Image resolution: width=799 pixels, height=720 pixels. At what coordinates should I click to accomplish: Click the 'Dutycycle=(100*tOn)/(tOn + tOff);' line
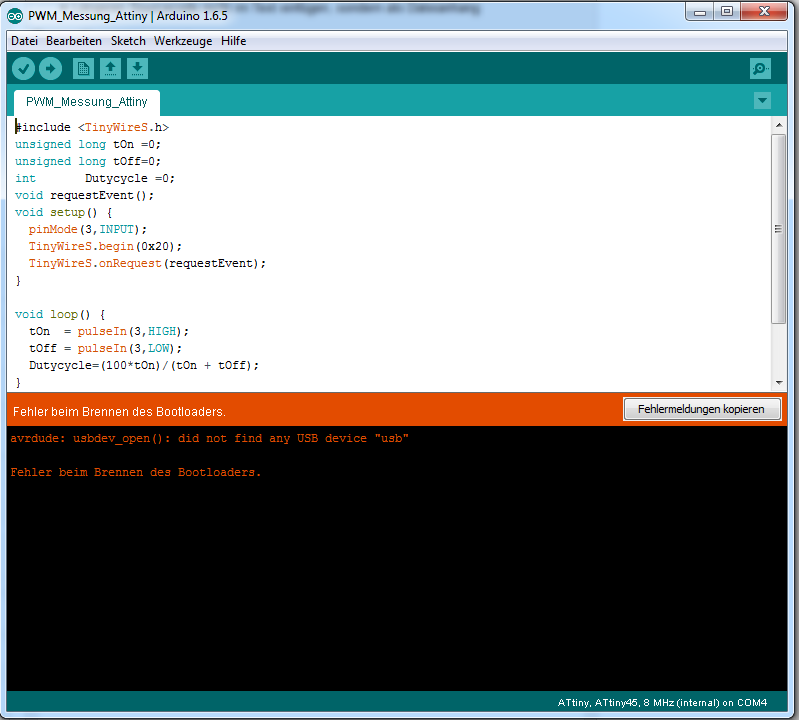[x=144, y=365]
